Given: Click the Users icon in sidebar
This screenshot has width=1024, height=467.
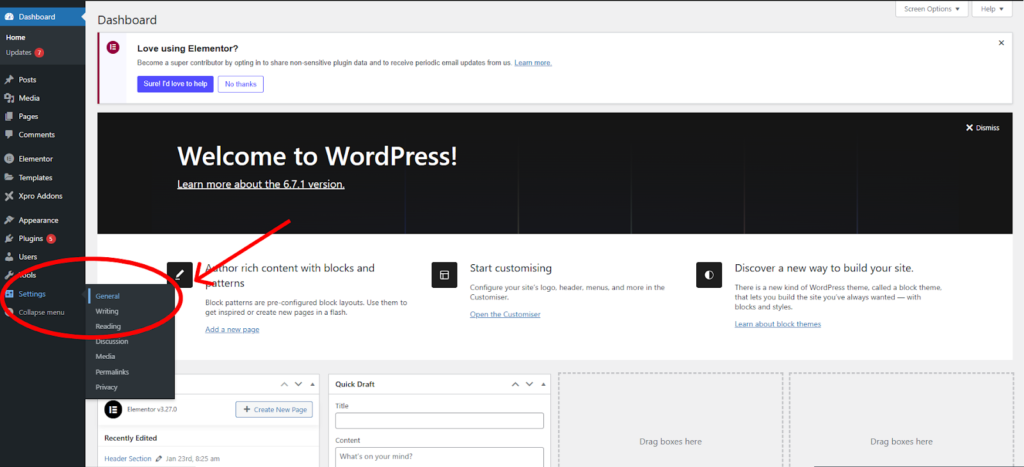Looking at the screenshot, I should tap(9, 257).
